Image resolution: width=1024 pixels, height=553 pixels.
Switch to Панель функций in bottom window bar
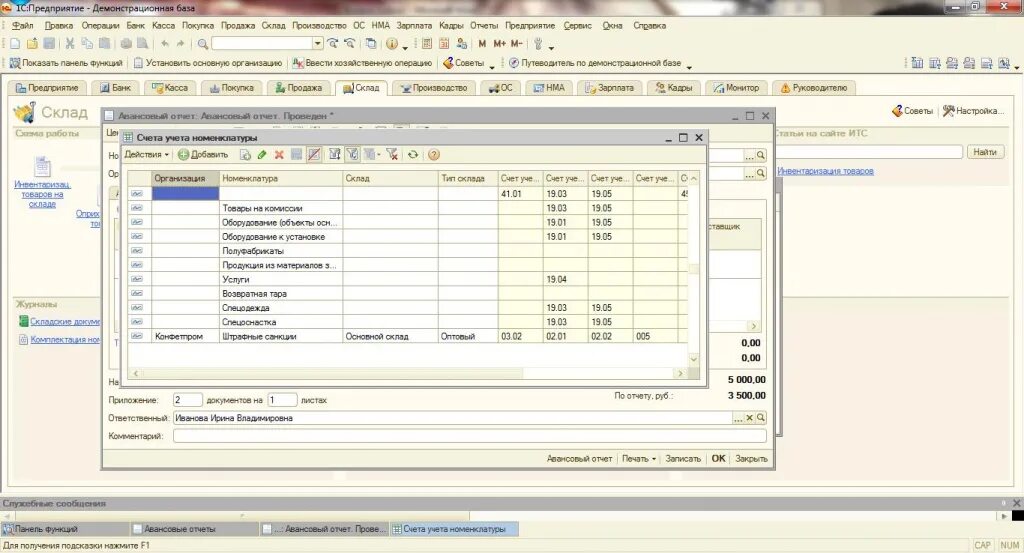[64, 529]
